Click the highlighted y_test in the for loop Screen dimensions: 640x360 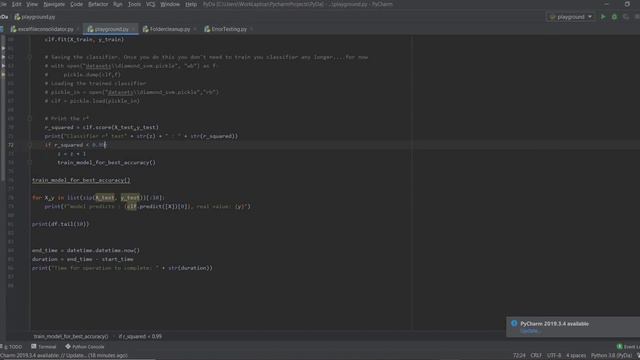tap(130, 198)
